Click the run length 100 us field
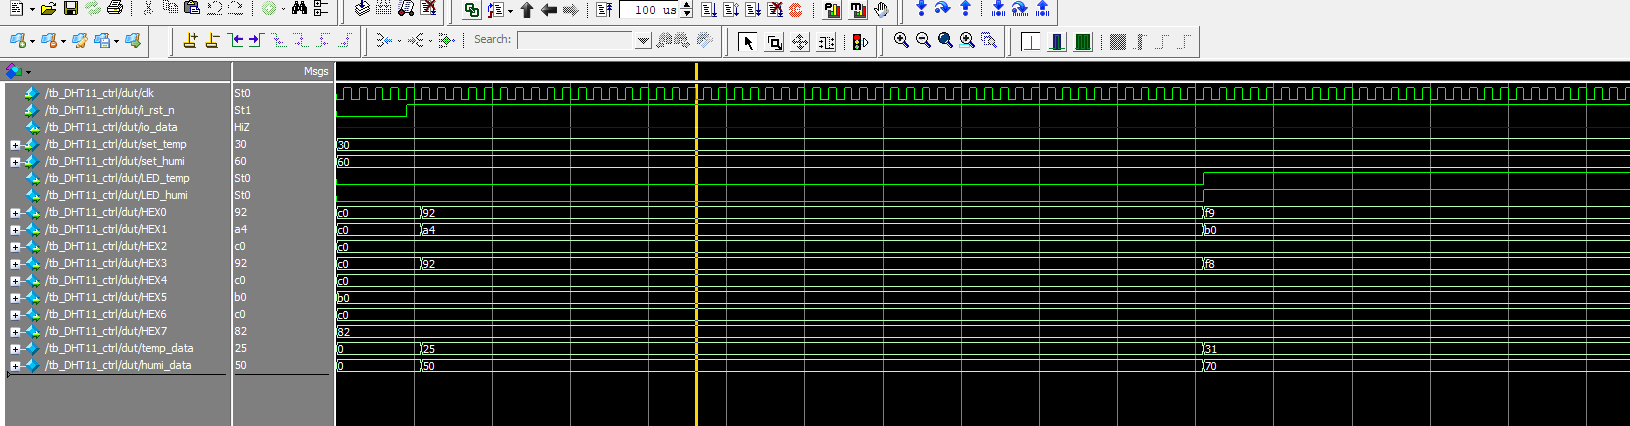This screenshot has width=1630, height=426. click(650, 10)
